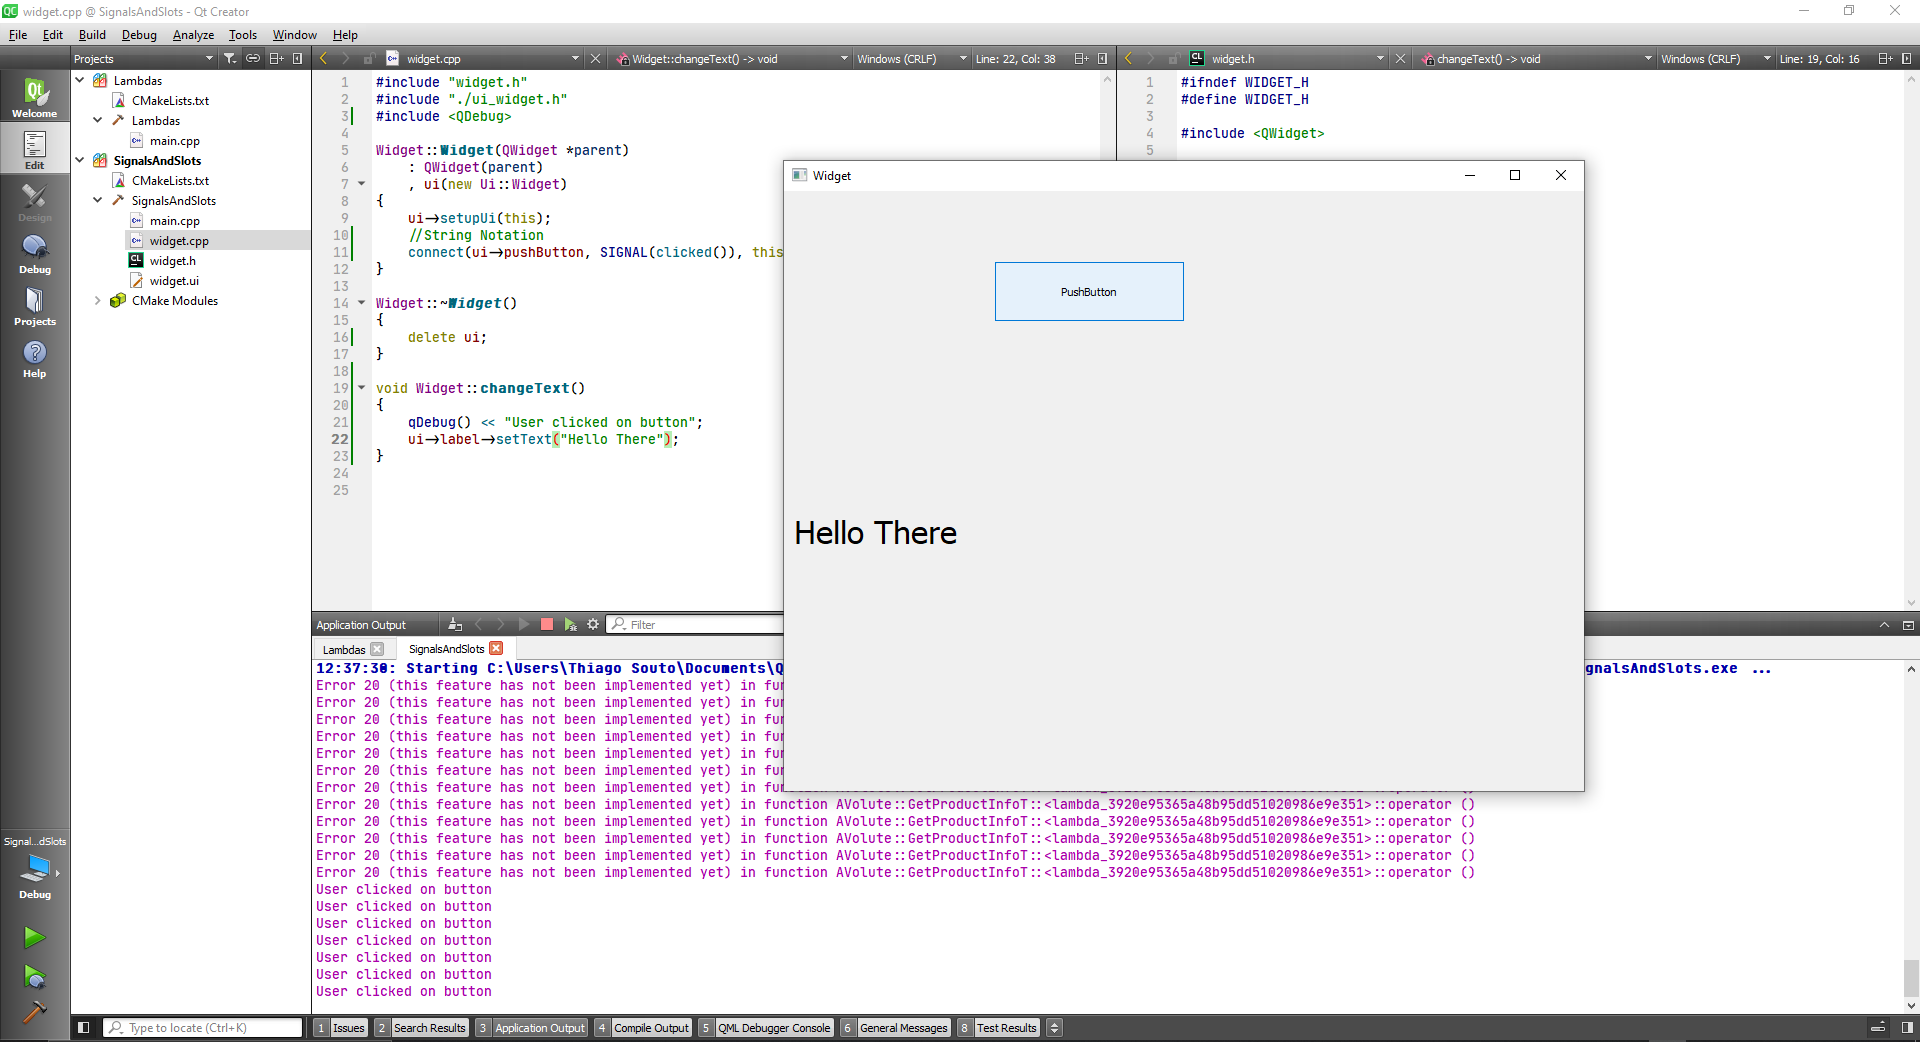Close the widget.h document
1920x1042 pixels.
tap(1400, 59)
